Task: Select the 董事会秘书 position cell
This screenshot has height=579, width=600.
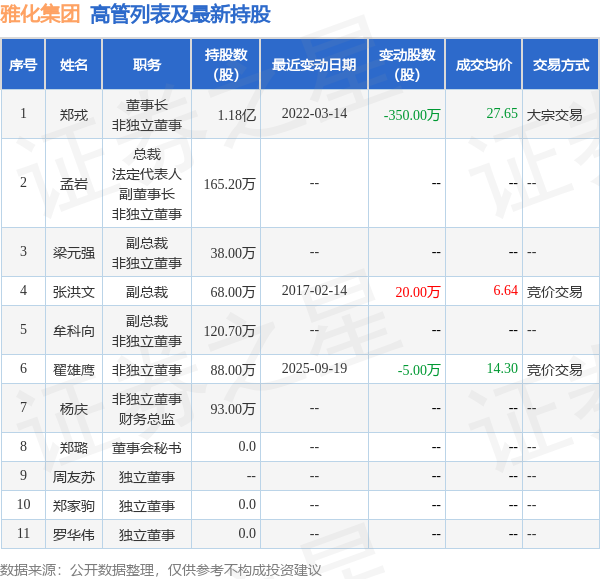Action: click(147, 448)
